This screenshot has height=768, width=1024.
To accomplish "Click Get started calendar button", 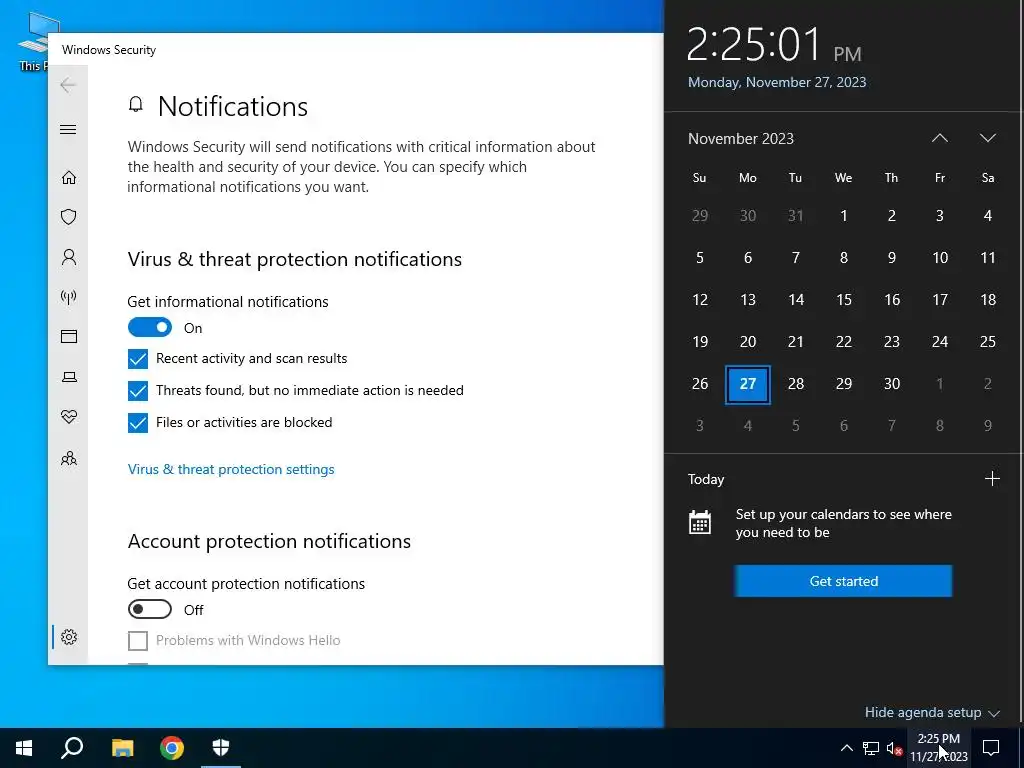I will [843, 581].
